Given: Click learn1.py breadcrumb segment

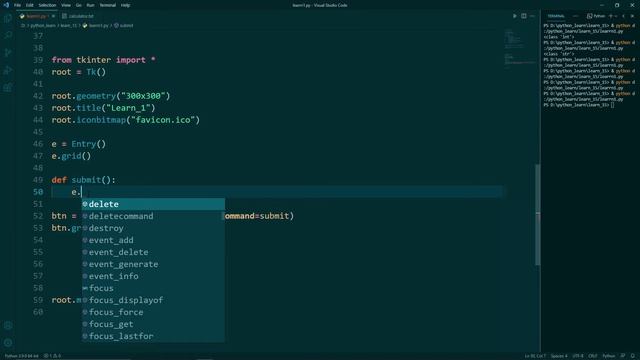Looking at the screenshot, I should [x=99, y=25].
